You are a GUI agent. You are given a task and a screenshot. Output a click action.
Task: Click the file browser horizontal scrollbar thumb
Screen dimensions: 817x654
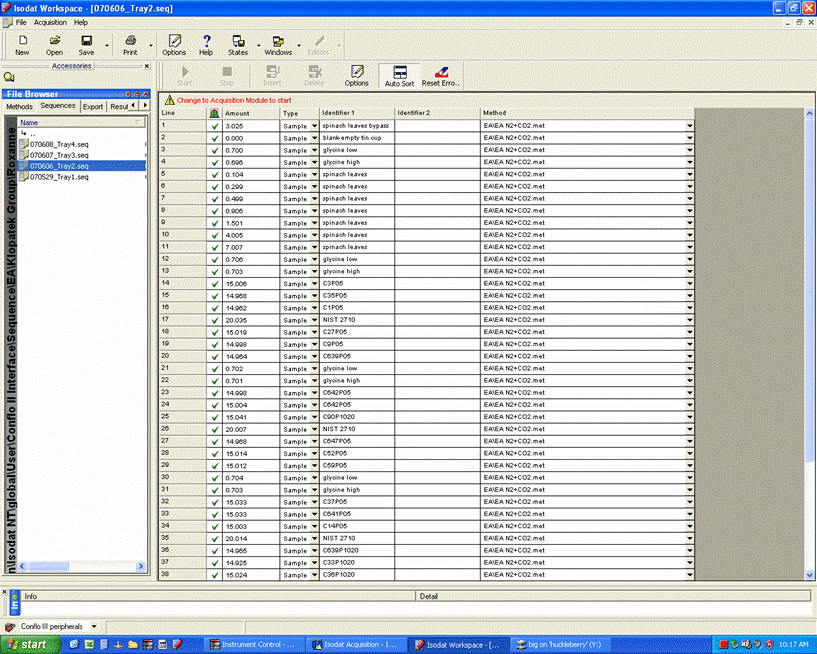48,566
